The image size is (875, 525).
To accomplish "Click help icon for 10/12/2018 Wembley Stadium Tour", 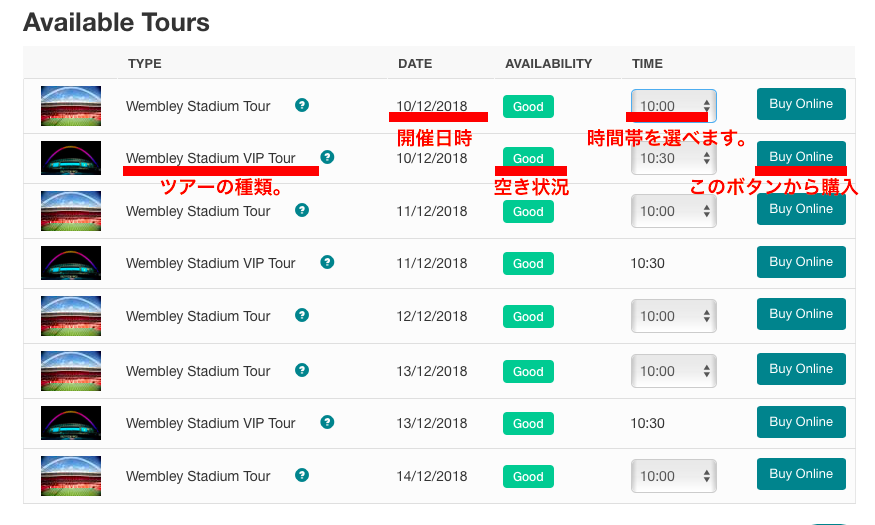I will coord(302,105).
